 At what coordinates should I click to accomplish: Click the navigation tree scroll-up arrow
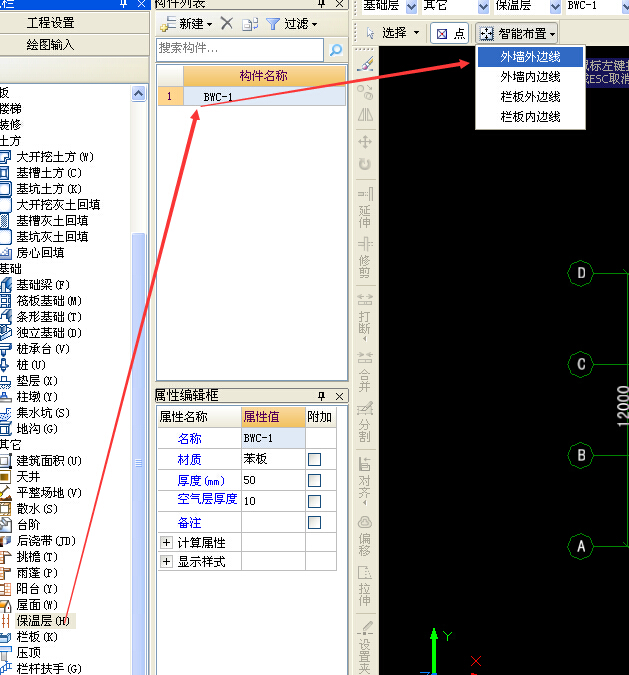[x=139, y=93]
